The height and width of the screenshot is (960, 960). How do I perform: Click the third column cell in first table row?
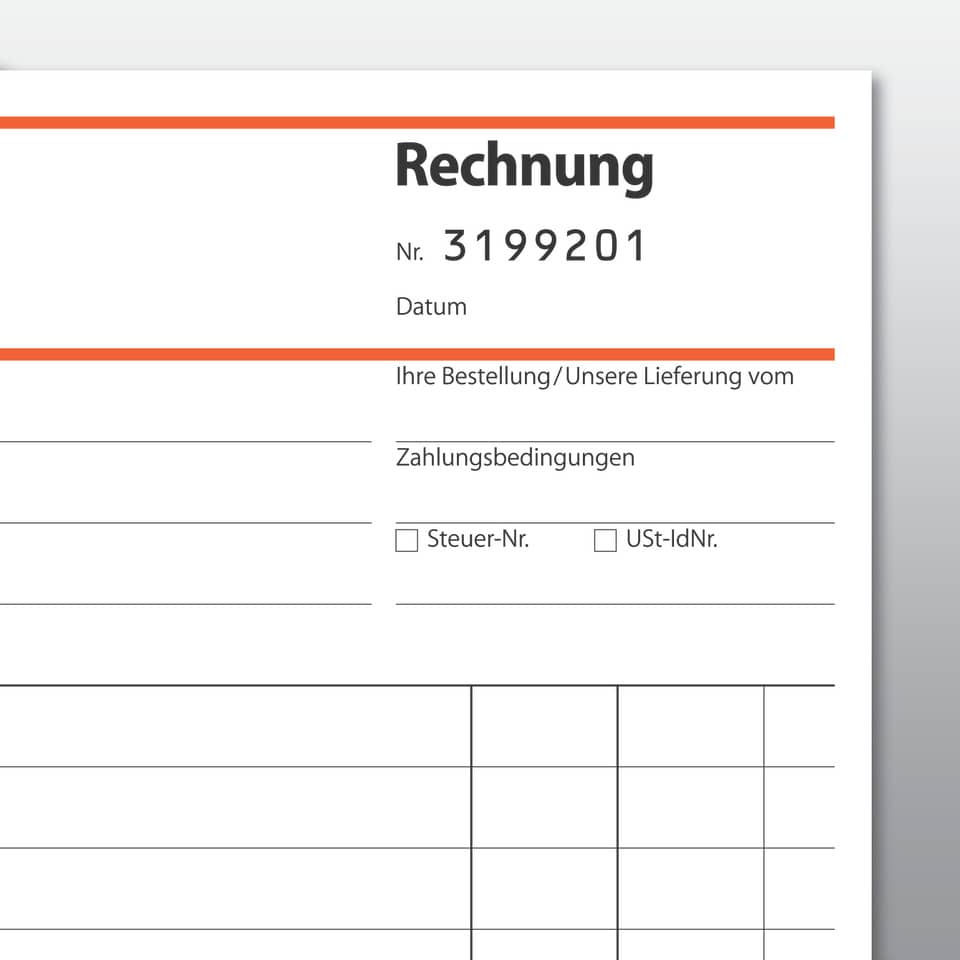pos(690,727)
